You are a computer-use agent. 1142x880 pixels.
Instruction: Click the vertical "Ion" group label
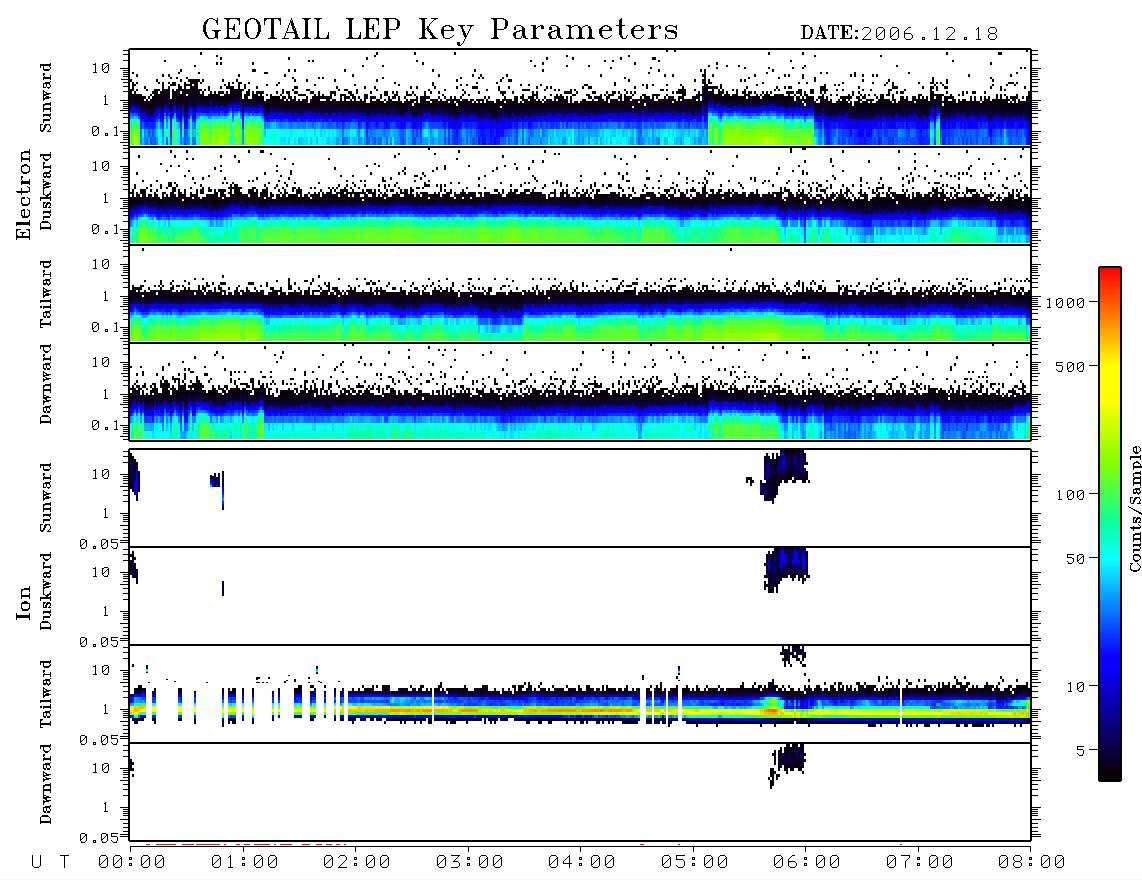coord(23,602)
